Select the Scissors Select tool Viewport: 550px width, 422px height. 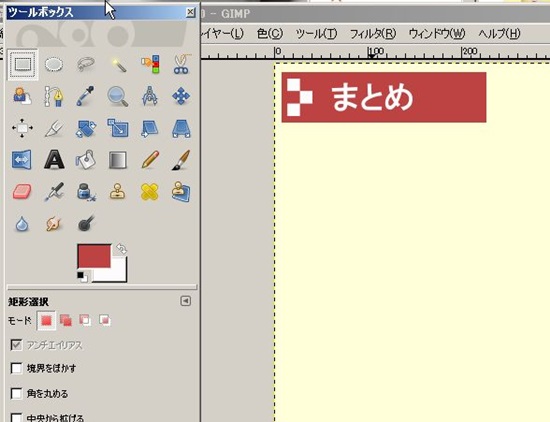[181, 64]
